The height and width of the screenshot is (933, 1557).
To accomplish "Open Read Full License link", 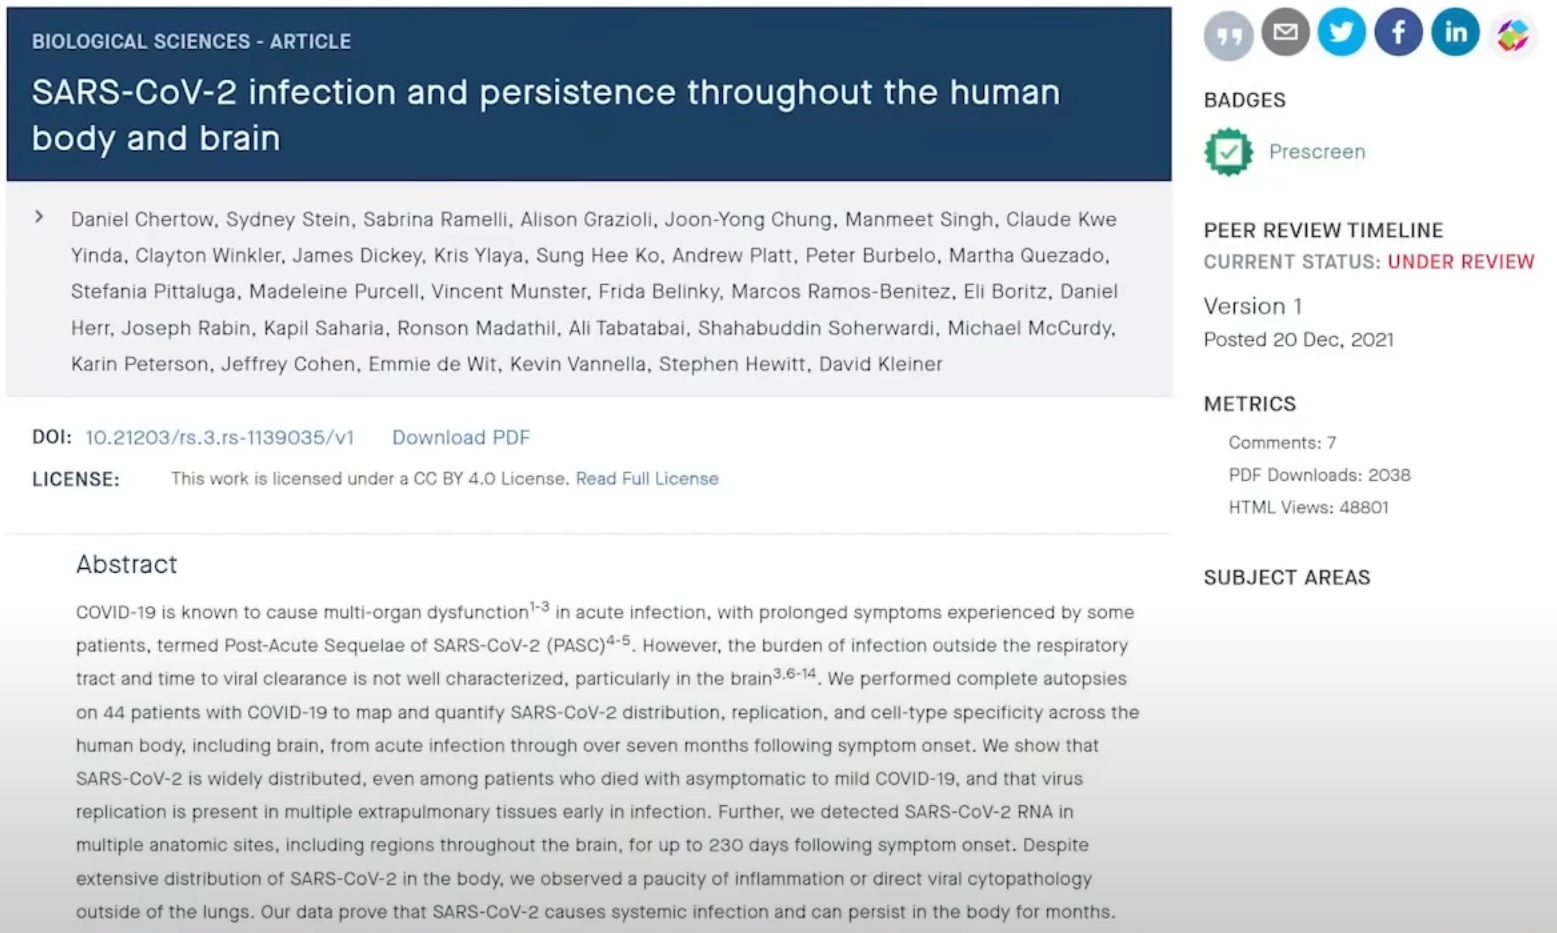I will (647, 479).
